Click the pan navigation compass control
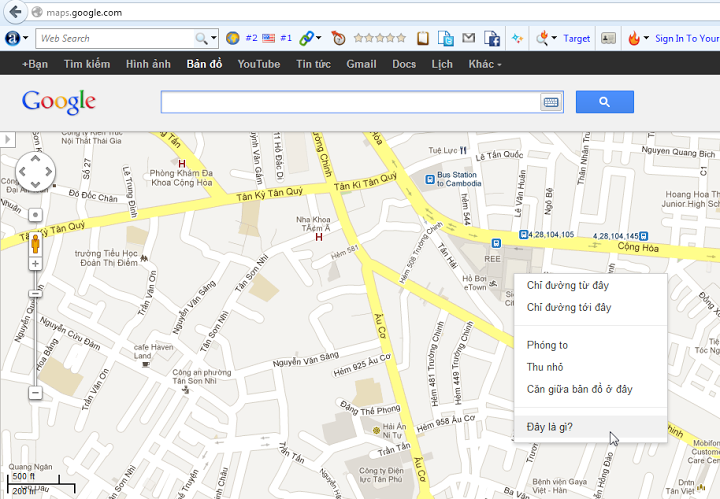This screenshot has height=499, width=720. pos(35,172)
